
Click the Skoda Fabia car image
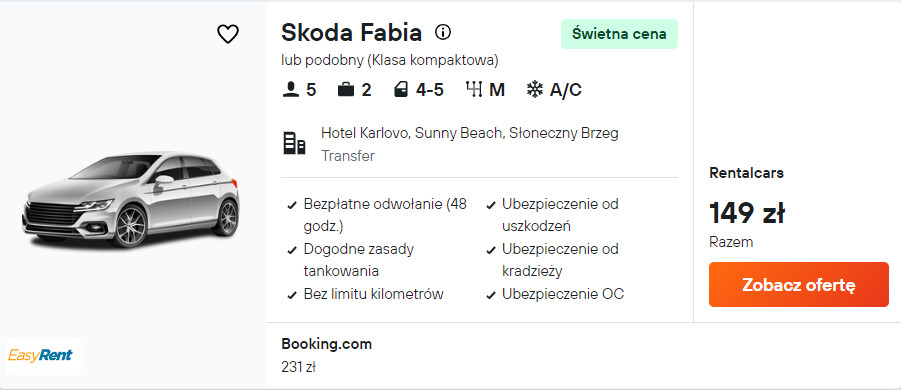tap(131, 199)
